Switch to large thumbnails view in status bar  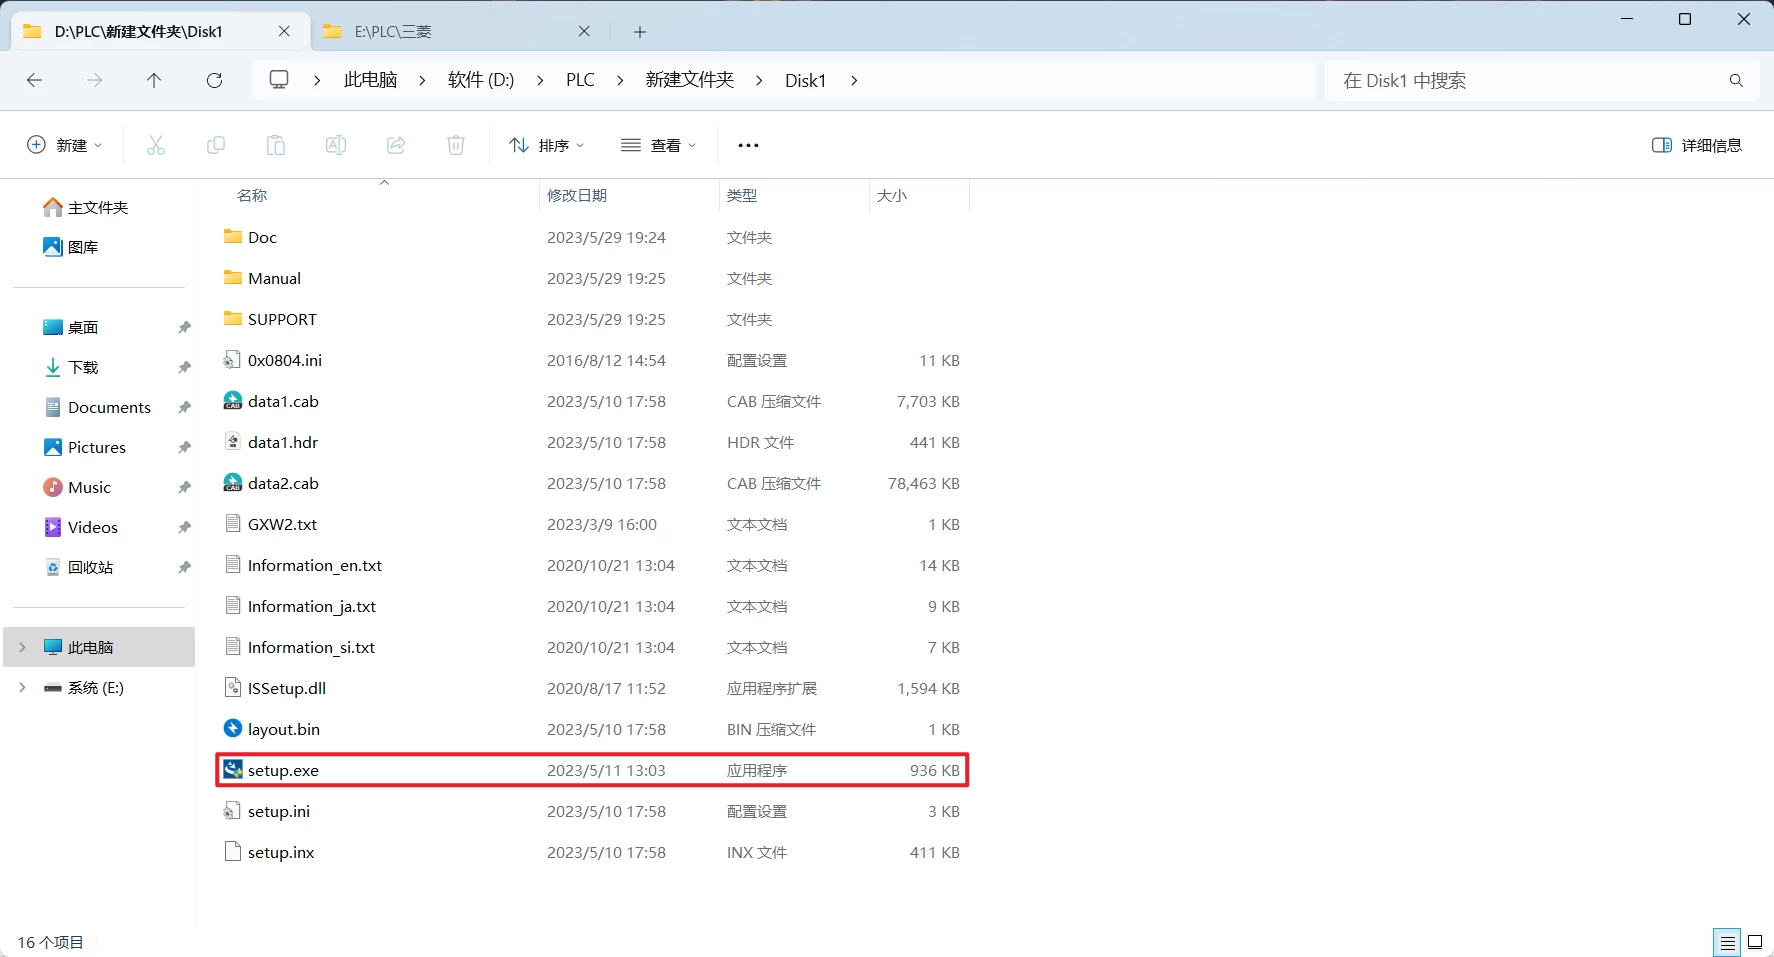tap(1755, 942)
